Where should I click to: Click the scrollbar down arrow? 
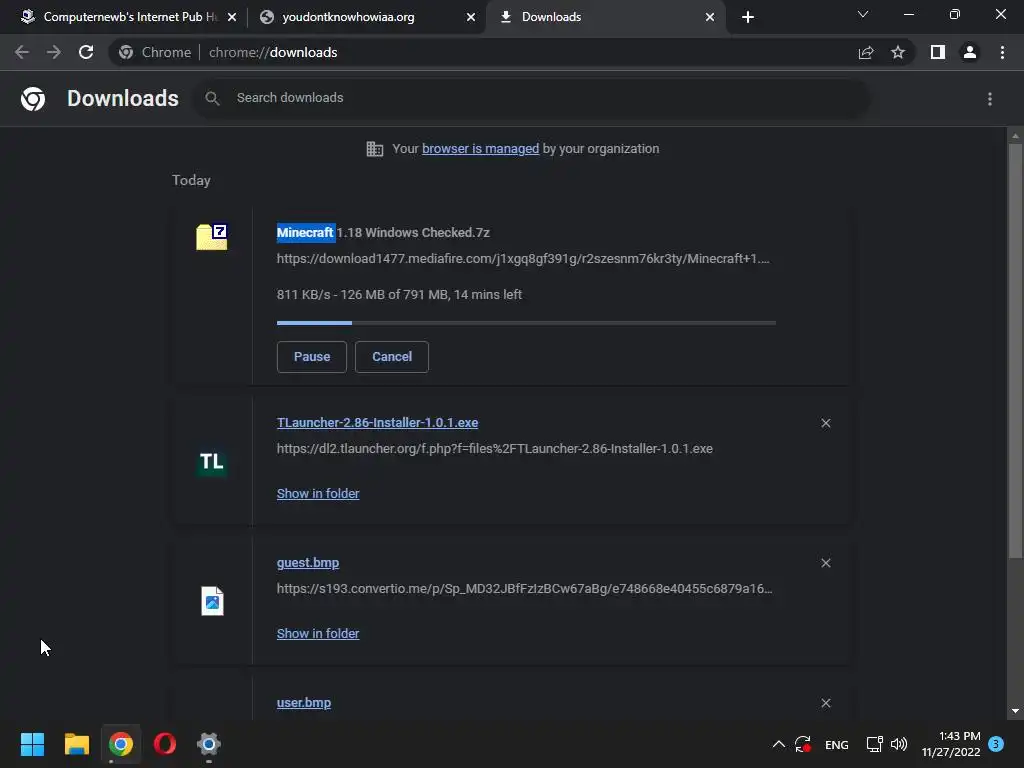point(1015,711)
